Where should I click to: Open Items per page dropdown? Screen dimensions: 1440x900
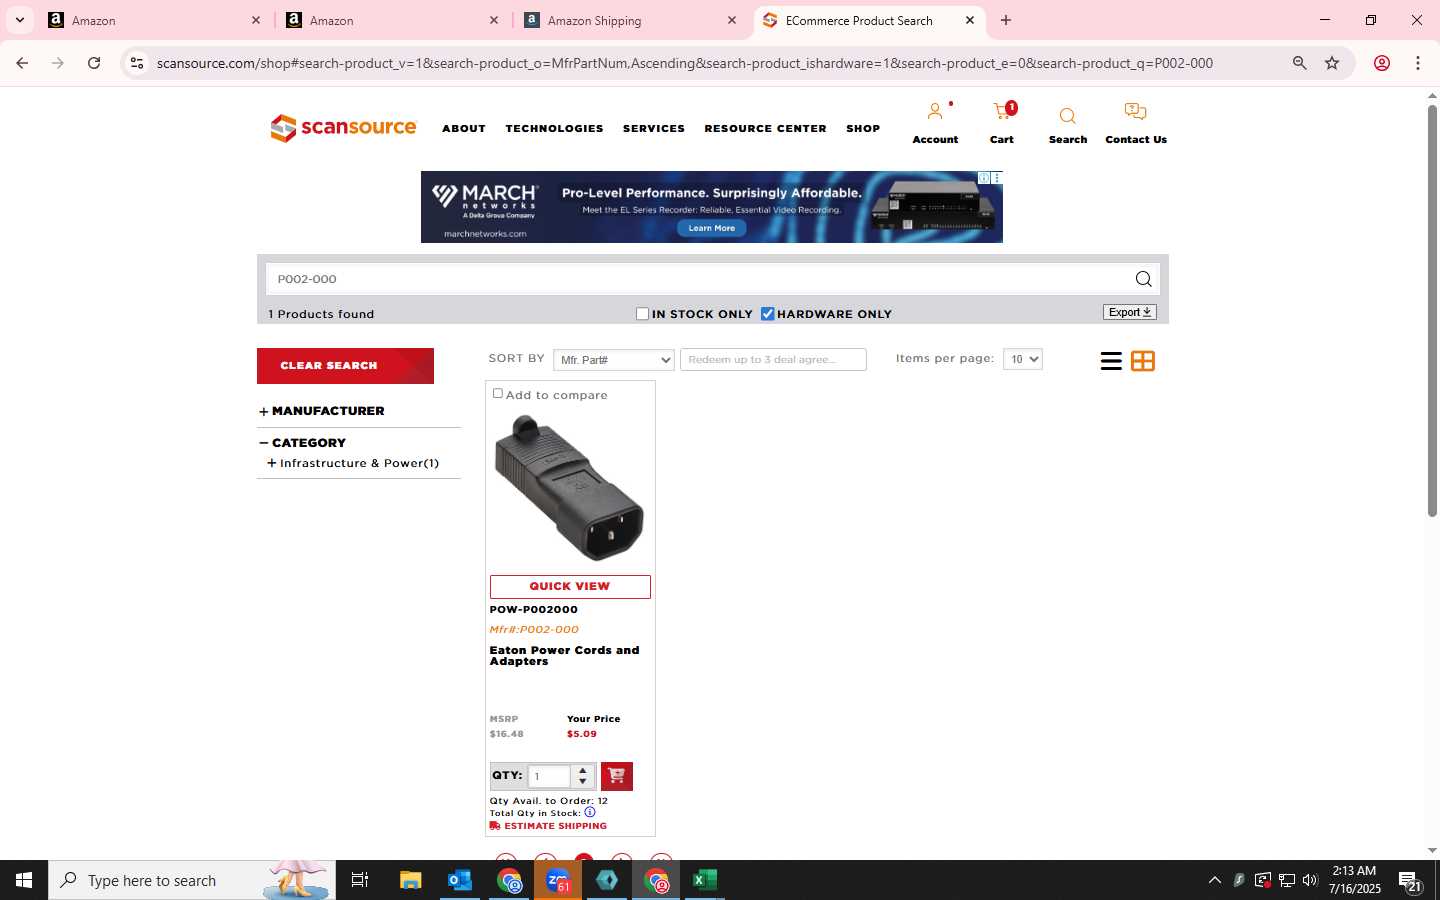(x=1022, y=359)
